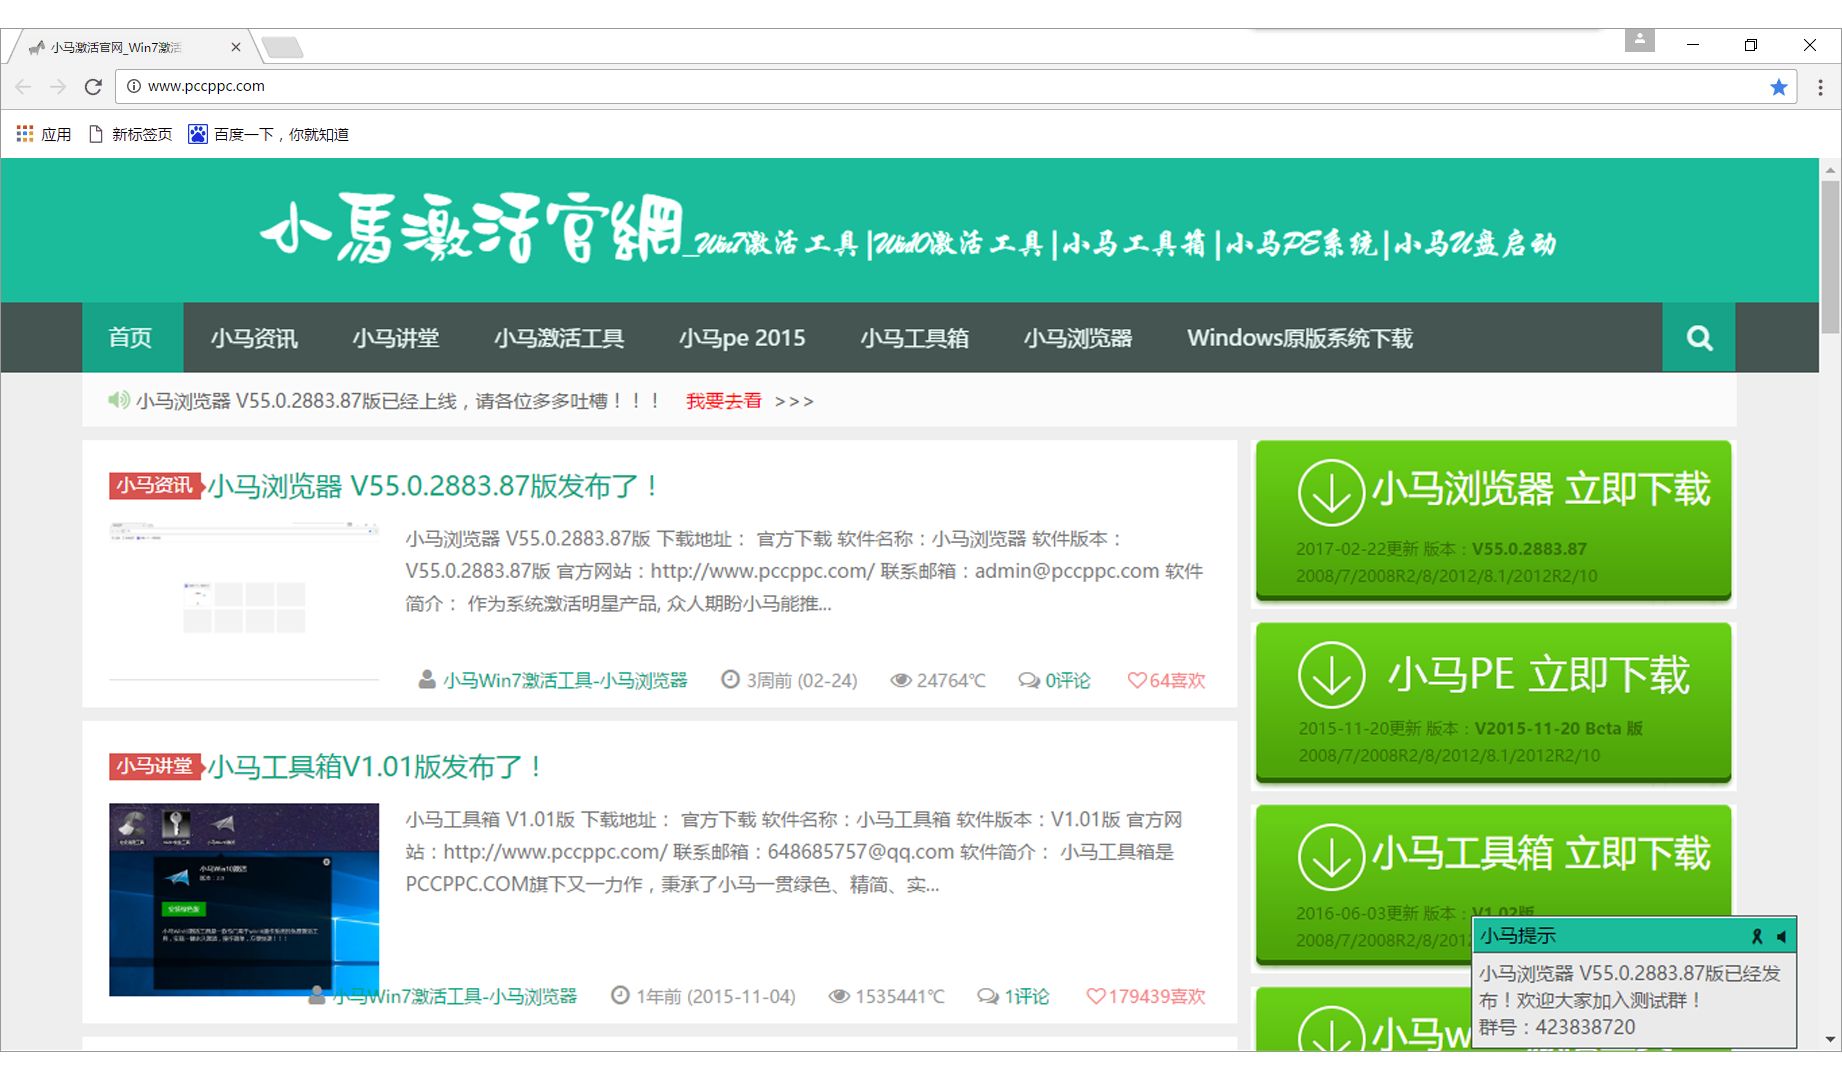Viewport: 1842px width, 1080px height.
Task: Click the red 小马资讯 category tag
Action: [x=154, y=485]
